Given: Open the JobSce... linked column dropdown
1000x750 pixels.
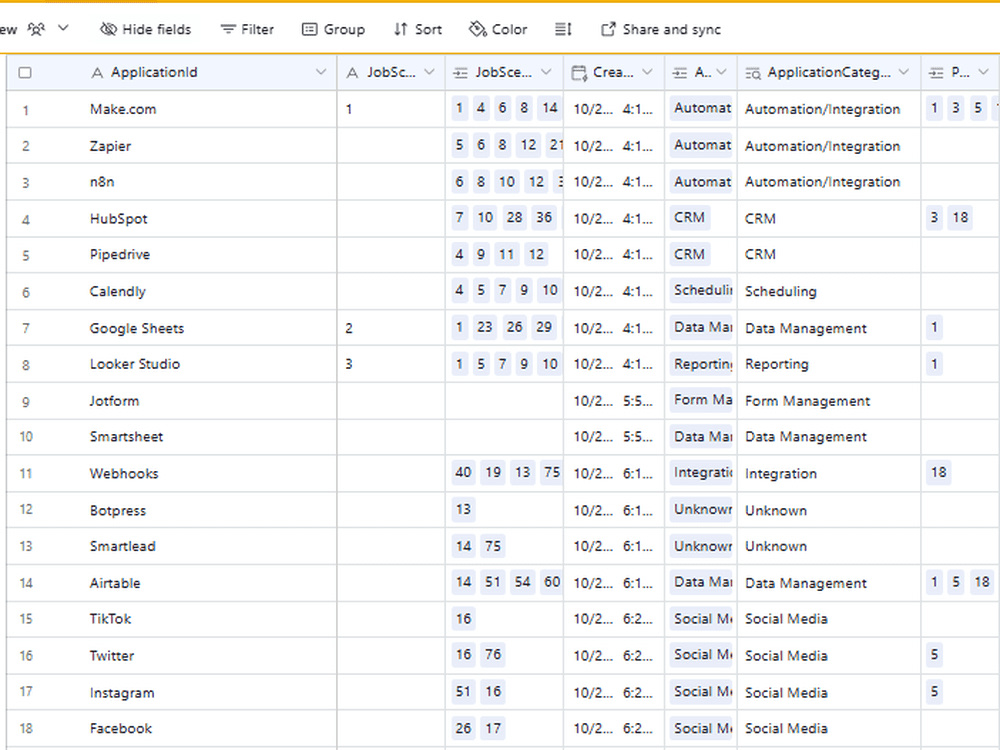Looking at the screenshot, I should pos(547,72).
